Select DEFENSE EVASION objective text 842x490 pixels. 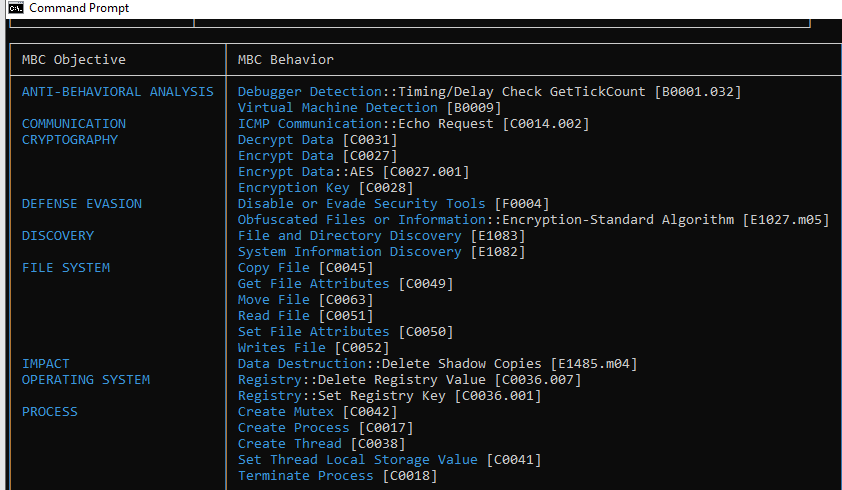(82, 204)
